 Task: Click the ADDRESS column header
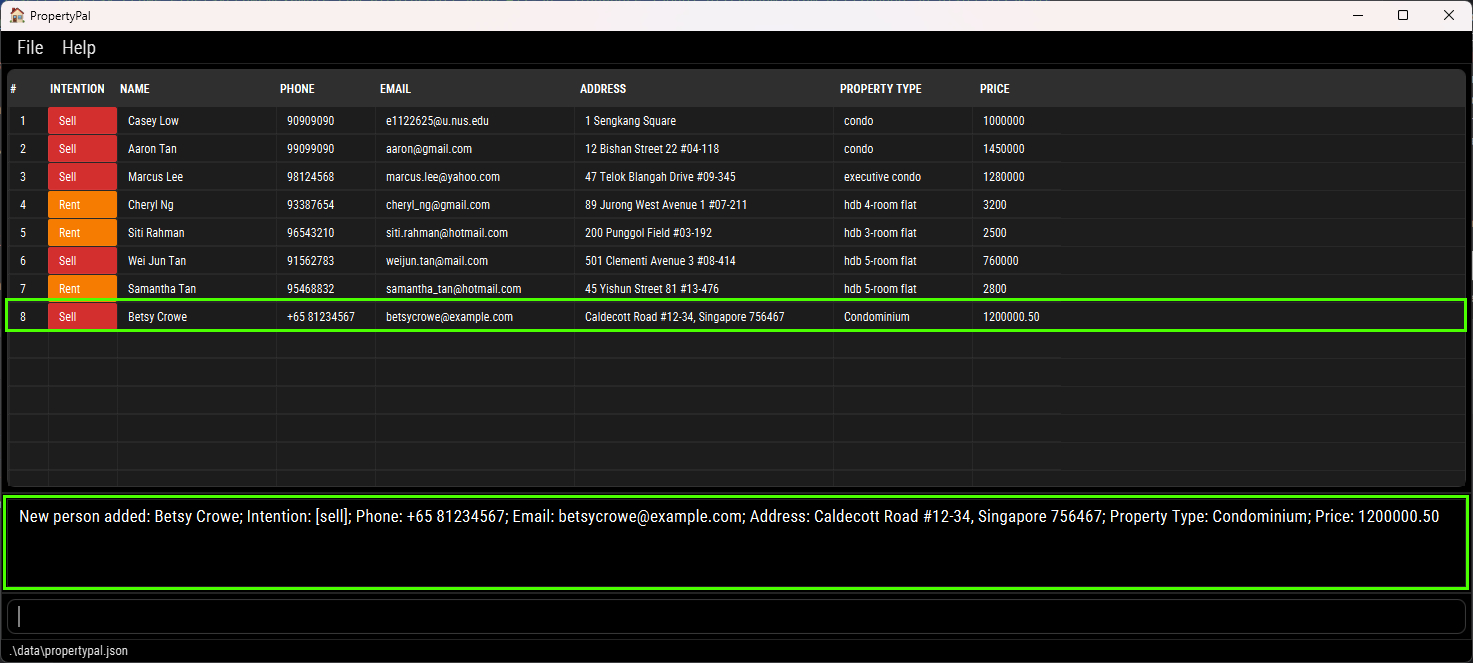coord(603,88)
